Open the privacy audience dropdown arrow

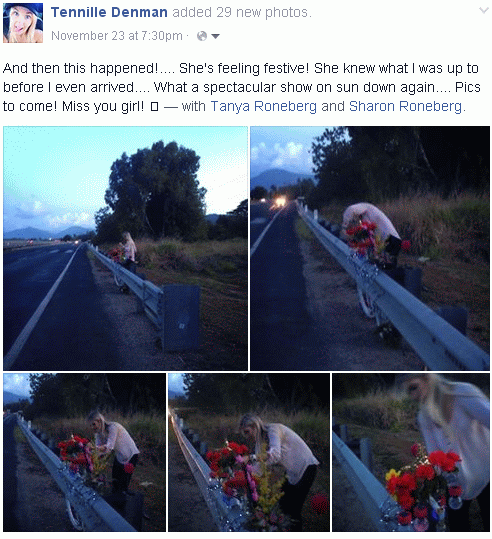pos(215,36)
